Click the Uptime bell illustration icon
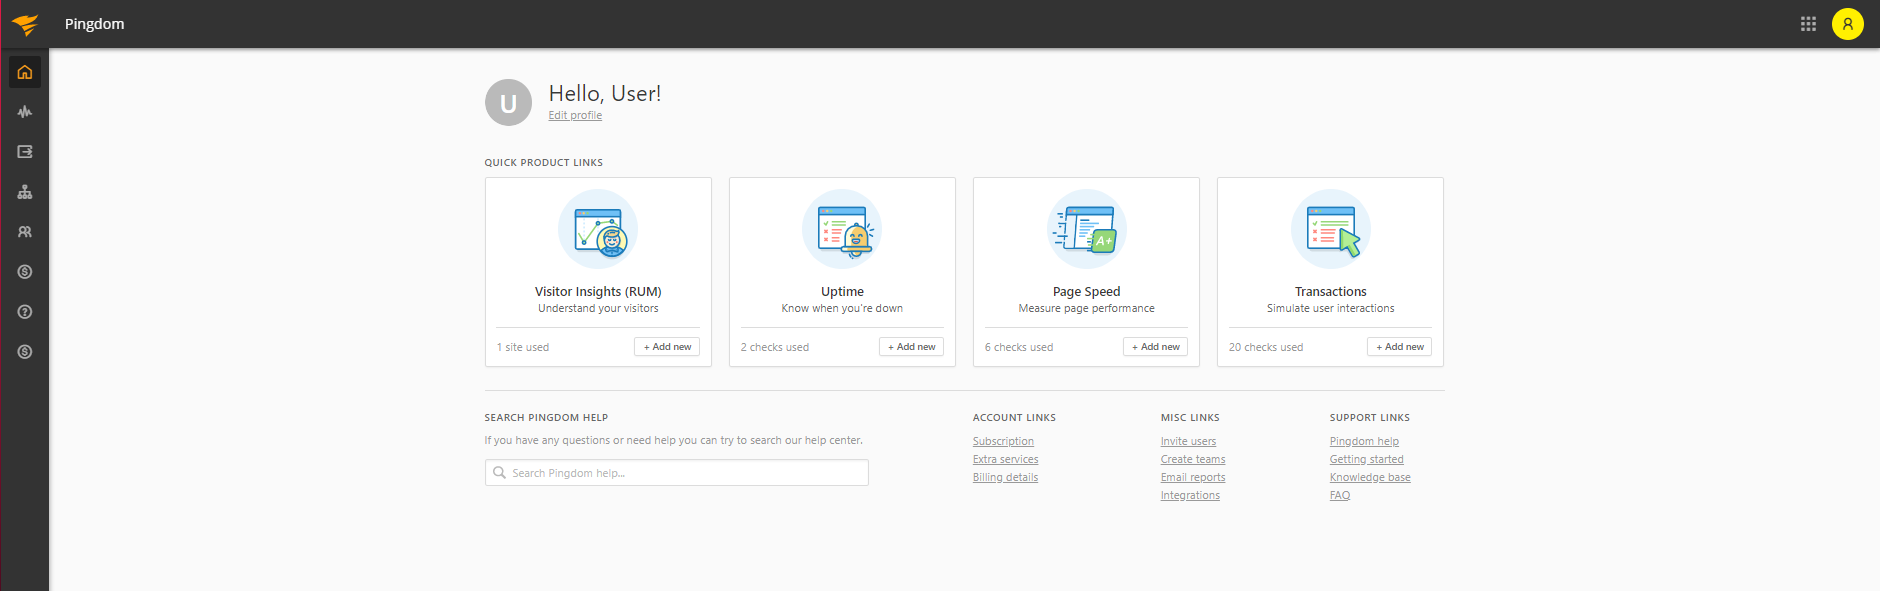1880x591 pixels. pos(842,229)
